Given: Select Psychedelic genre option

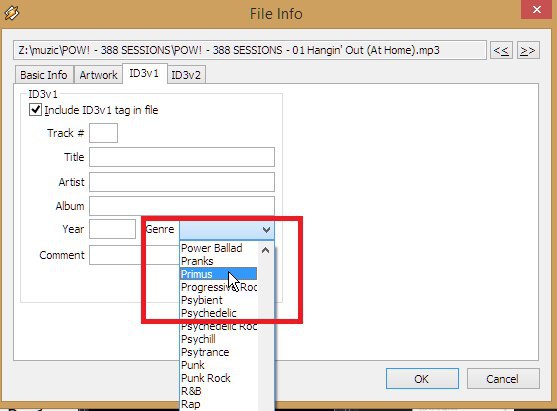Looking at the screenshot, I should coord(218,313).
